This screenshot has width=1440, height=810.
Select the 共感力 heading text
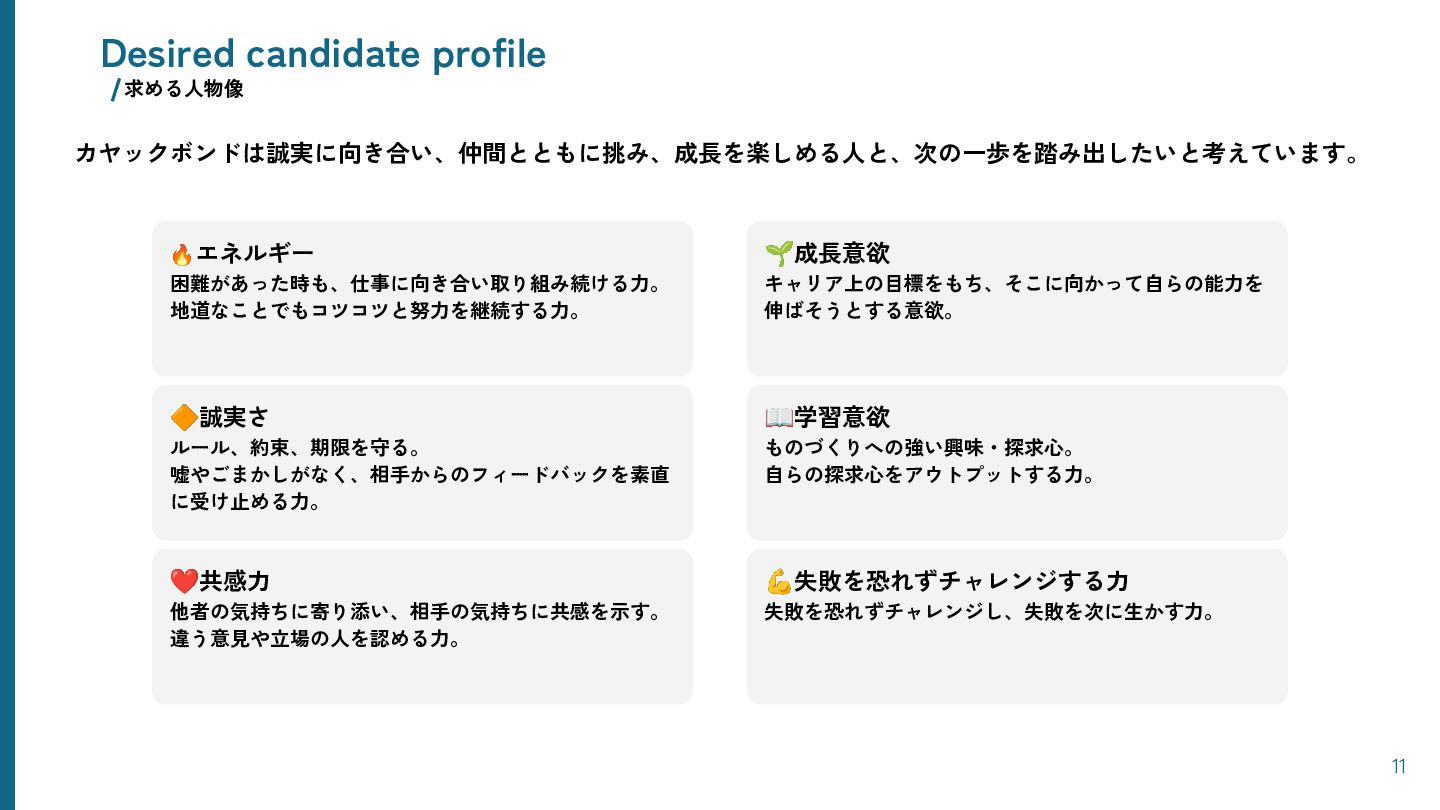[234, 581]
